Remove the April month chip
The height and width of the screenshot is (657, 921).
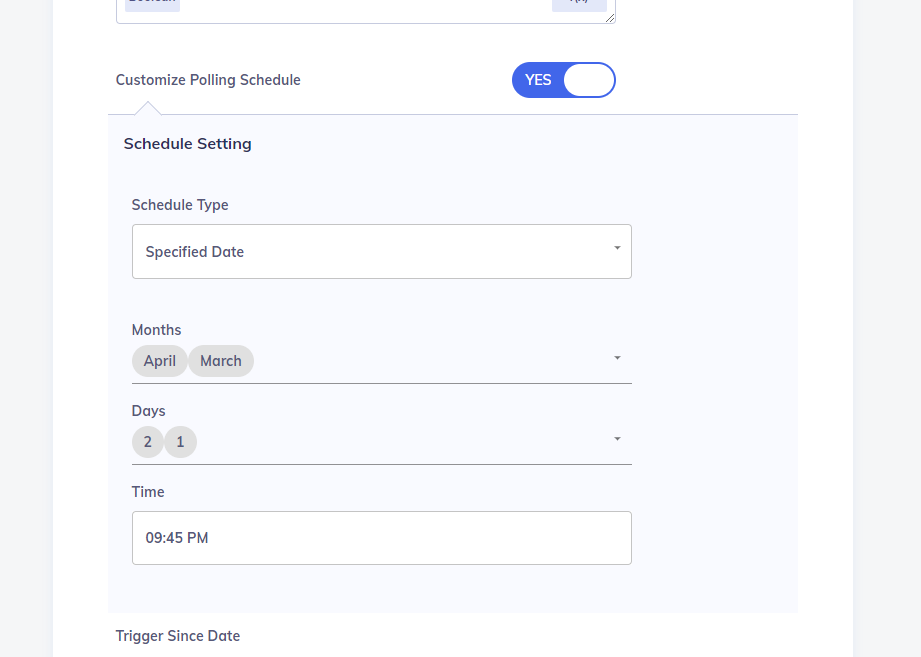(159, 361)
